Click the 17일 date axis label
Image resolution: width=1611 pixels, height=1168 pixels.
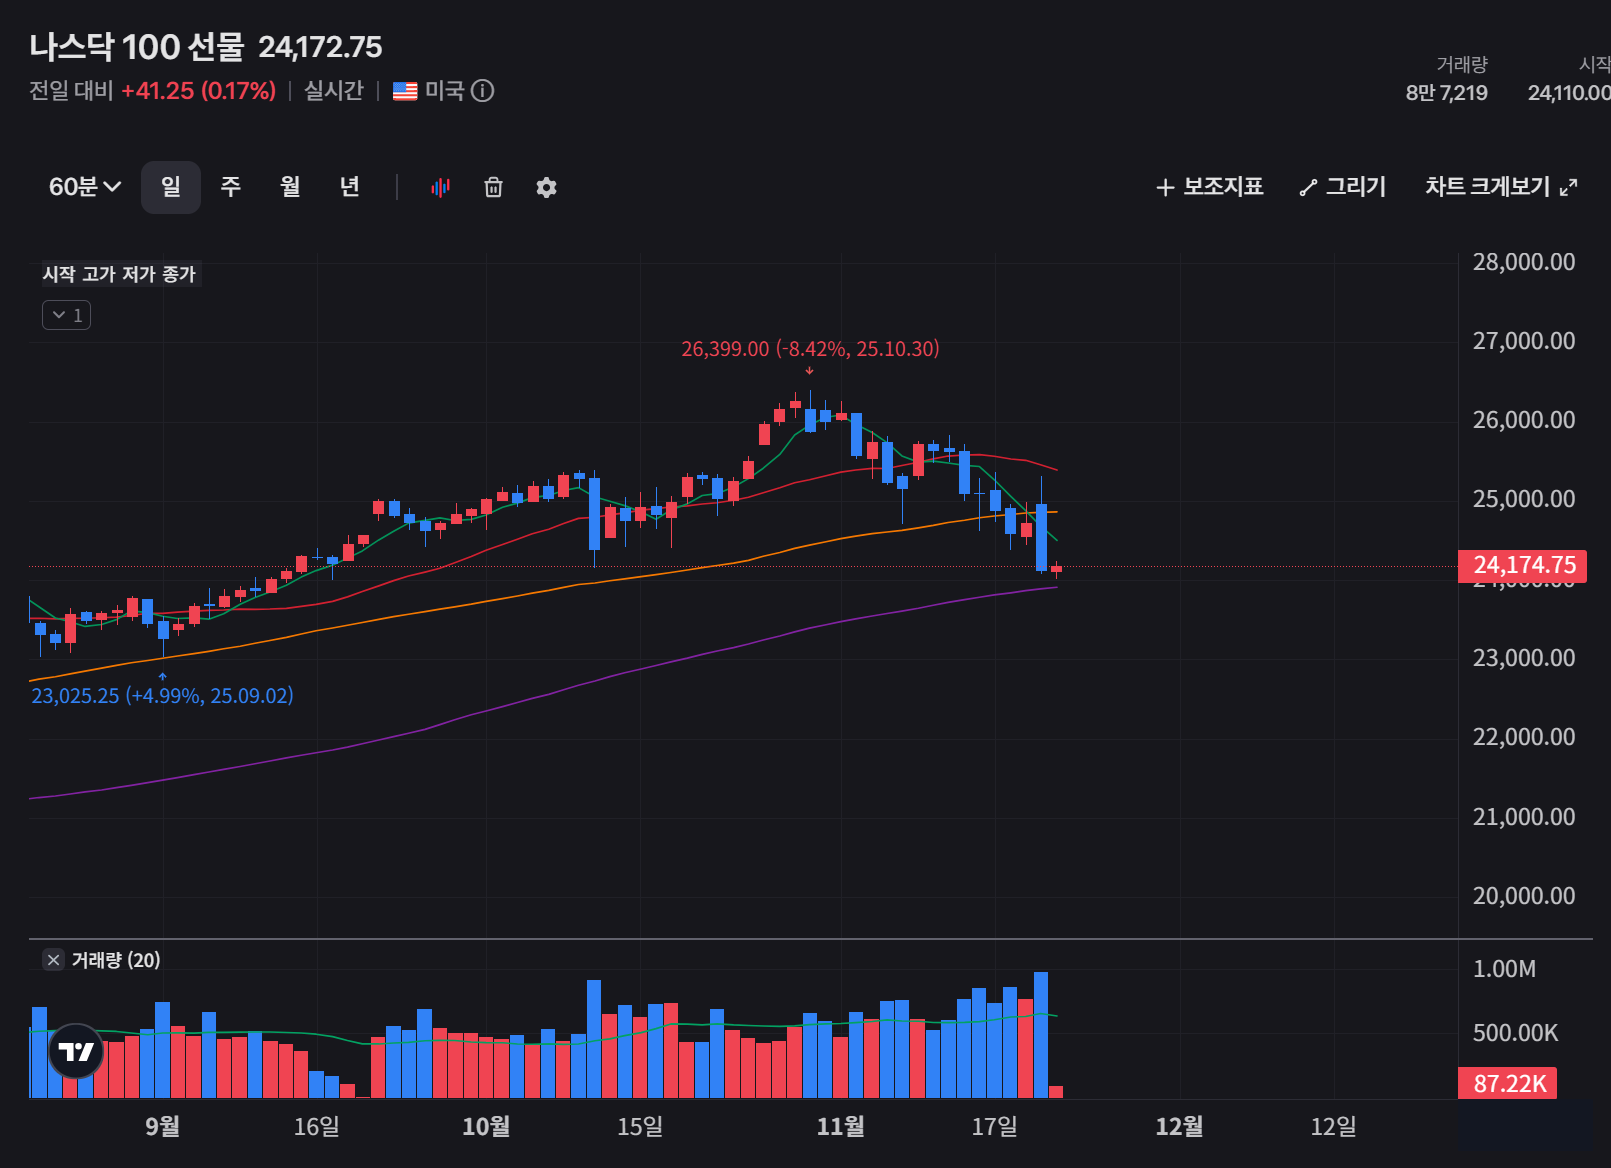point(994,1127)
